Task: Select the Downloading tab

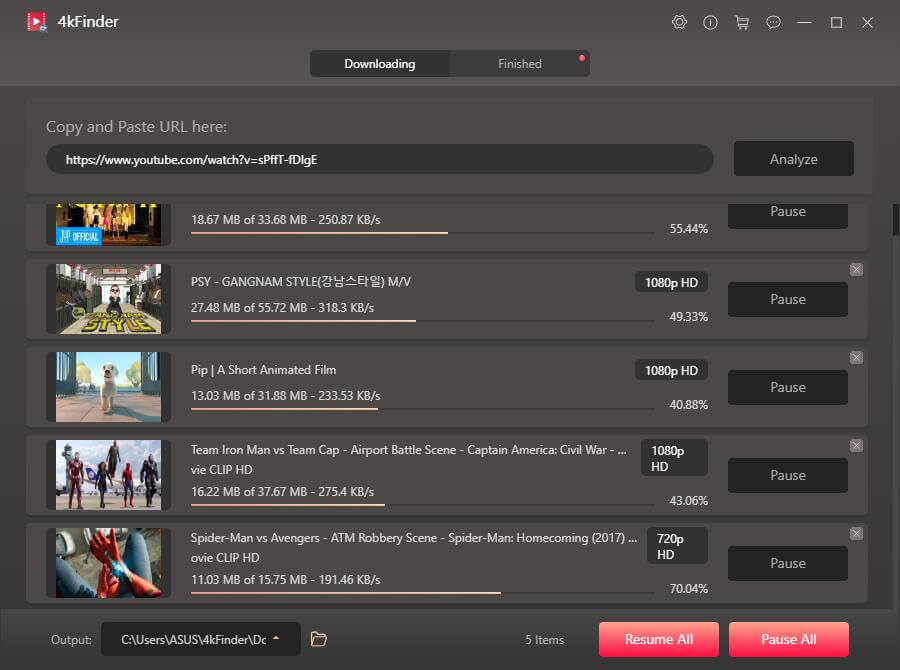Action: click(x=380, y=64)
